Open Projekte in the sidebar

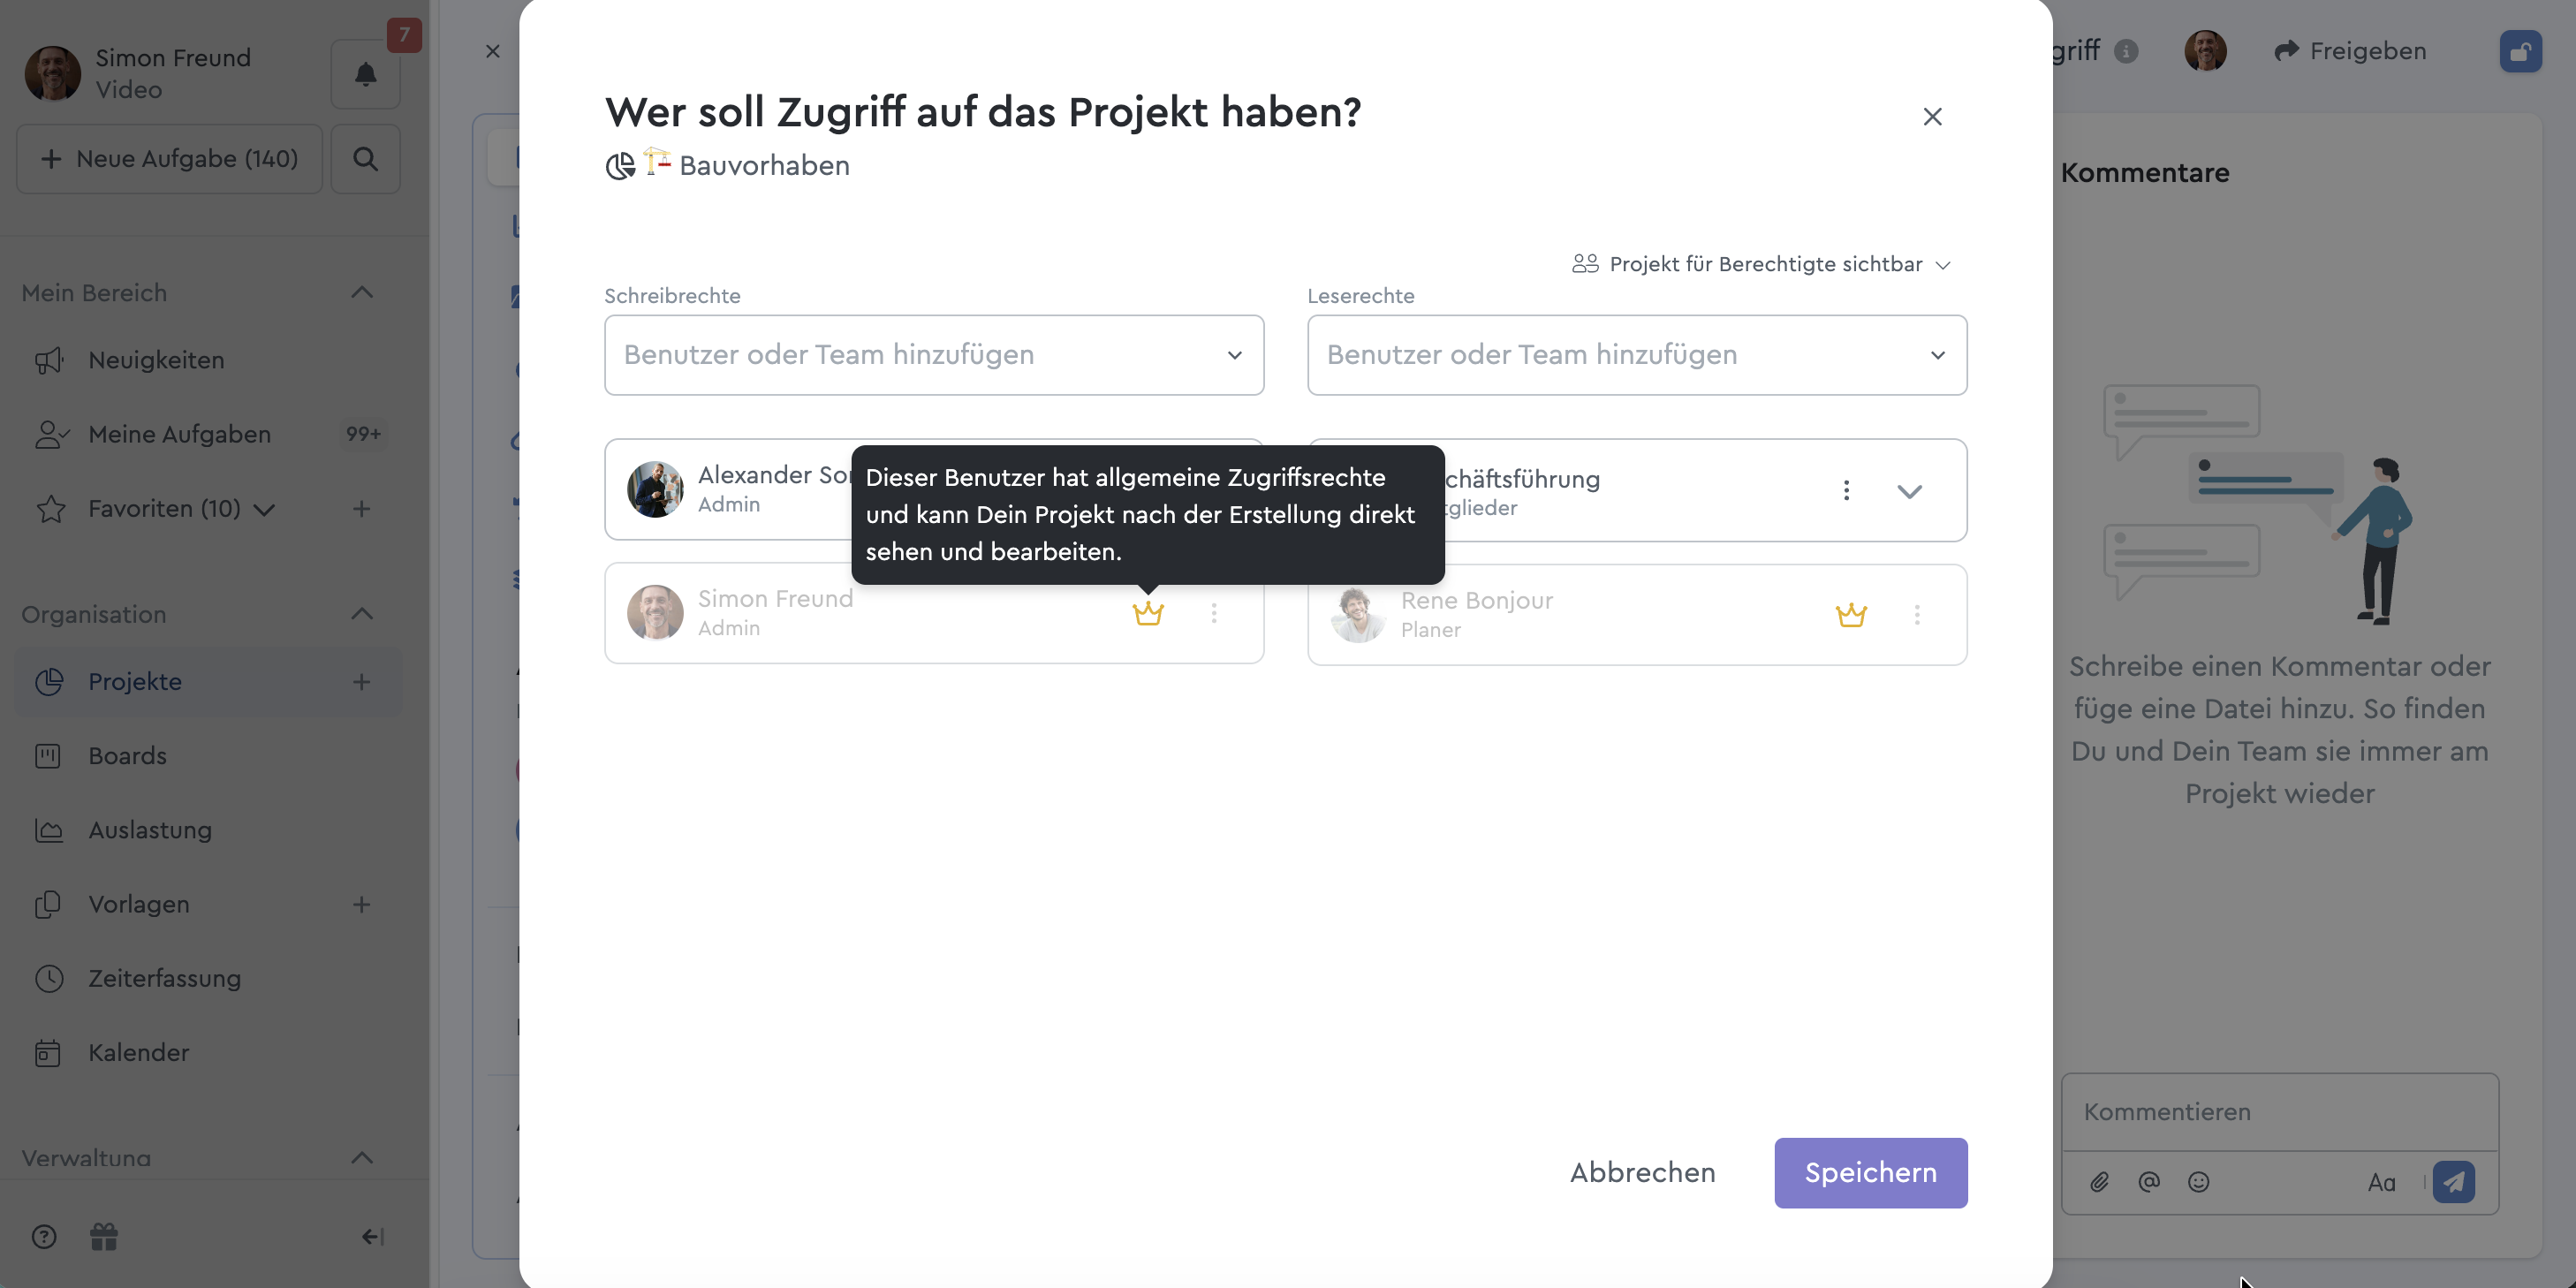coord(135,682)
